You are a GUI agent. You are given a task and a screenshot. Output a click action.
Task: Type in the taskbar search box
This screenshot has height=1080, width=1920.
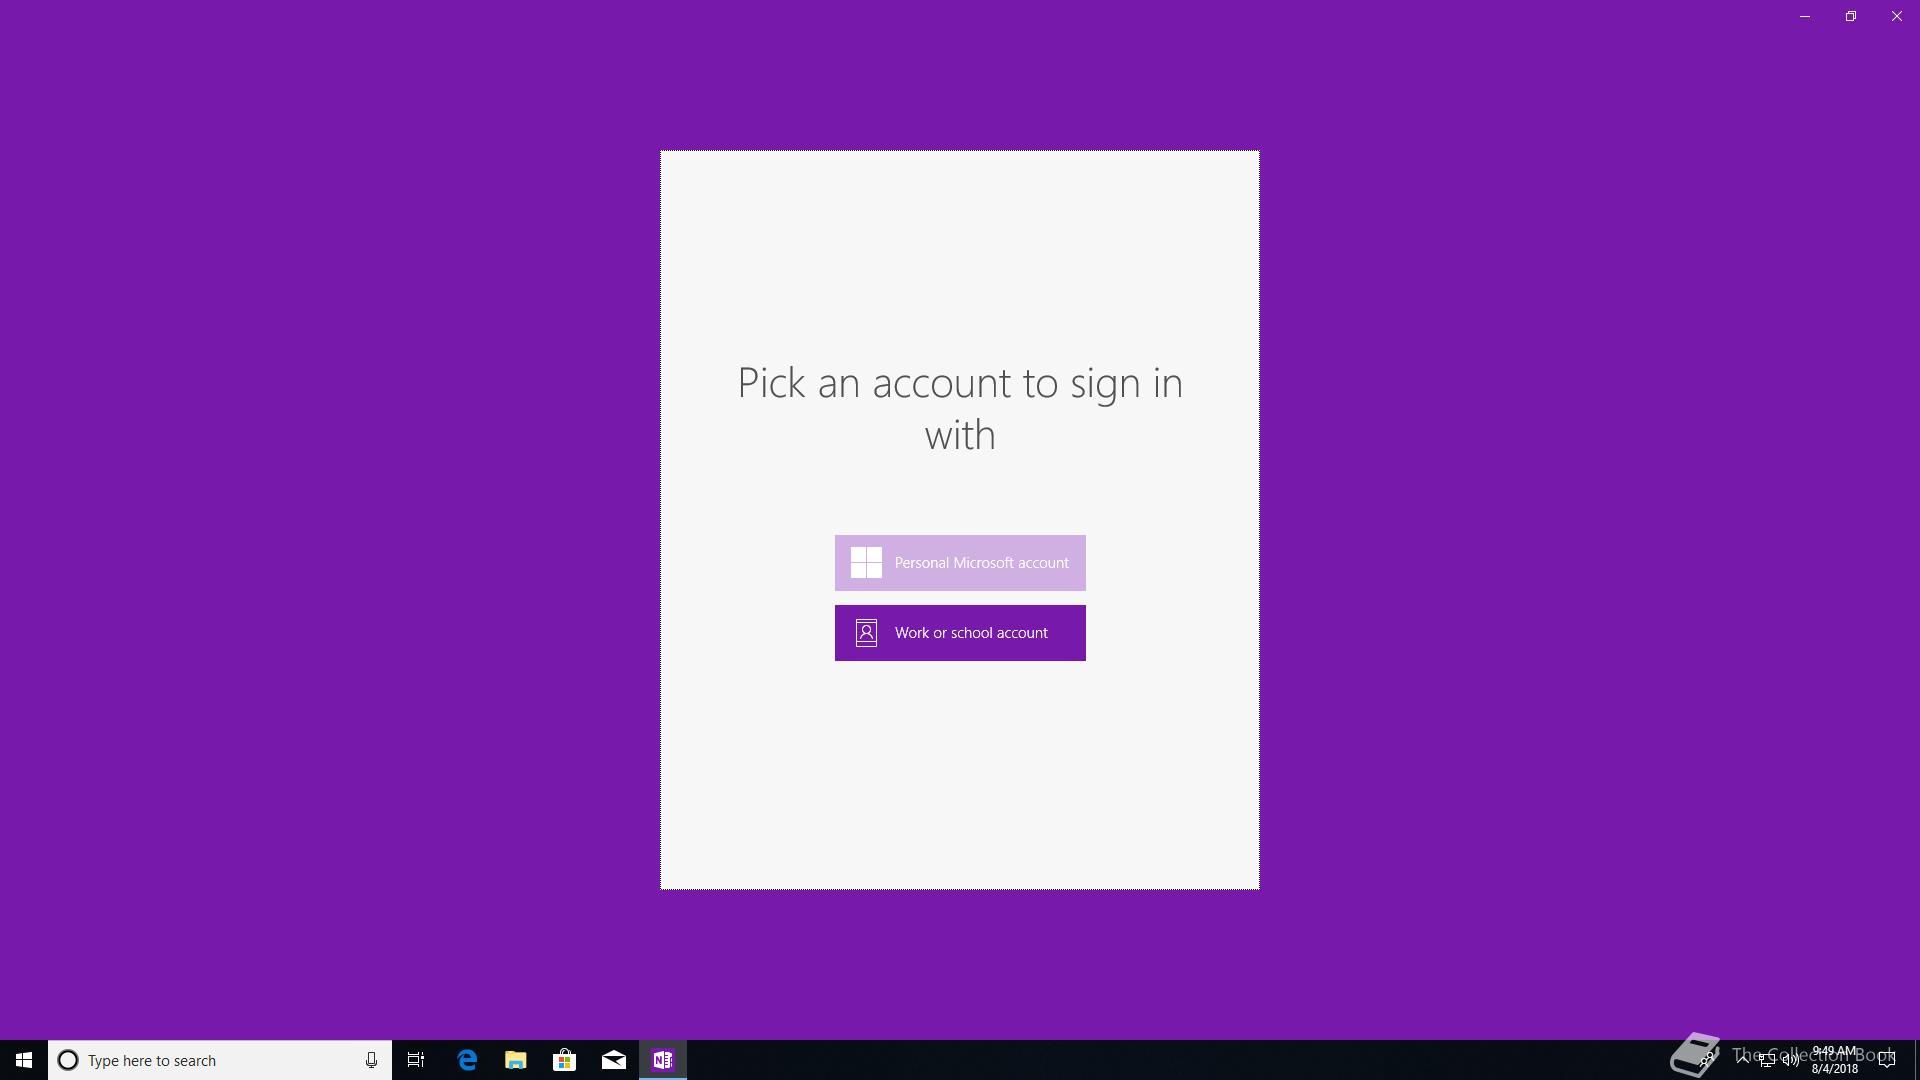tap(215, 1060)
